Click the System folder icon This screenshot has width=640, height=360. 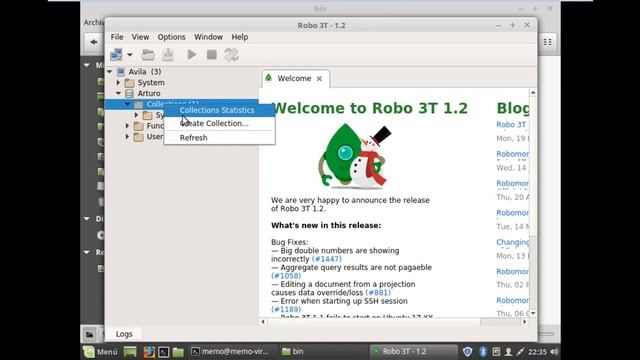pos(129,82)
